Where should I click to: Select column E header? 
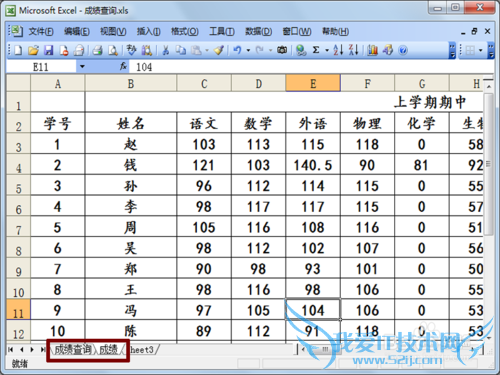tap(313, 83)
